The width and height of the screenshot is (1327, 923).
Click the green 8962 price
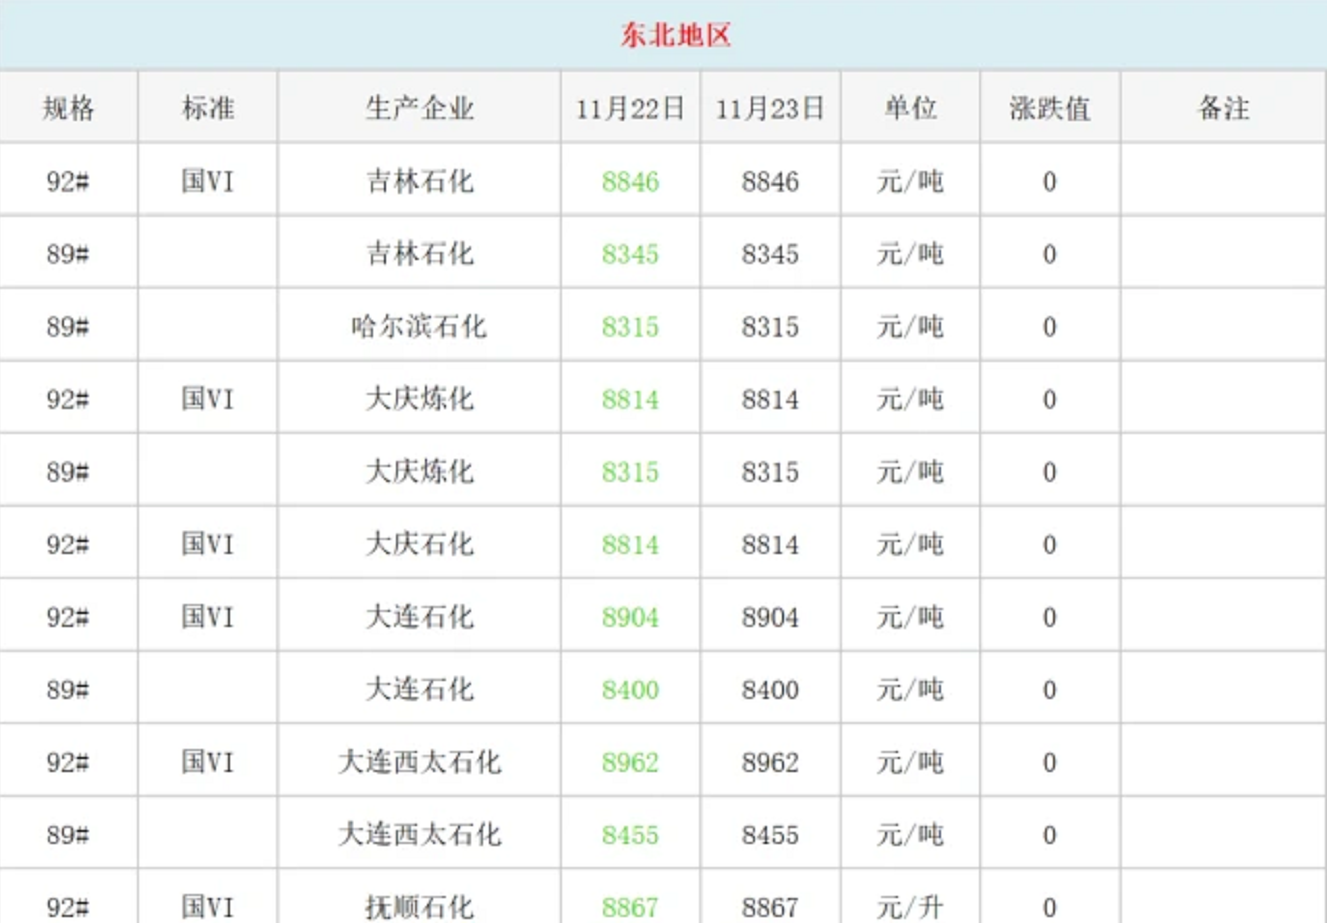click(x=630, y=762)
